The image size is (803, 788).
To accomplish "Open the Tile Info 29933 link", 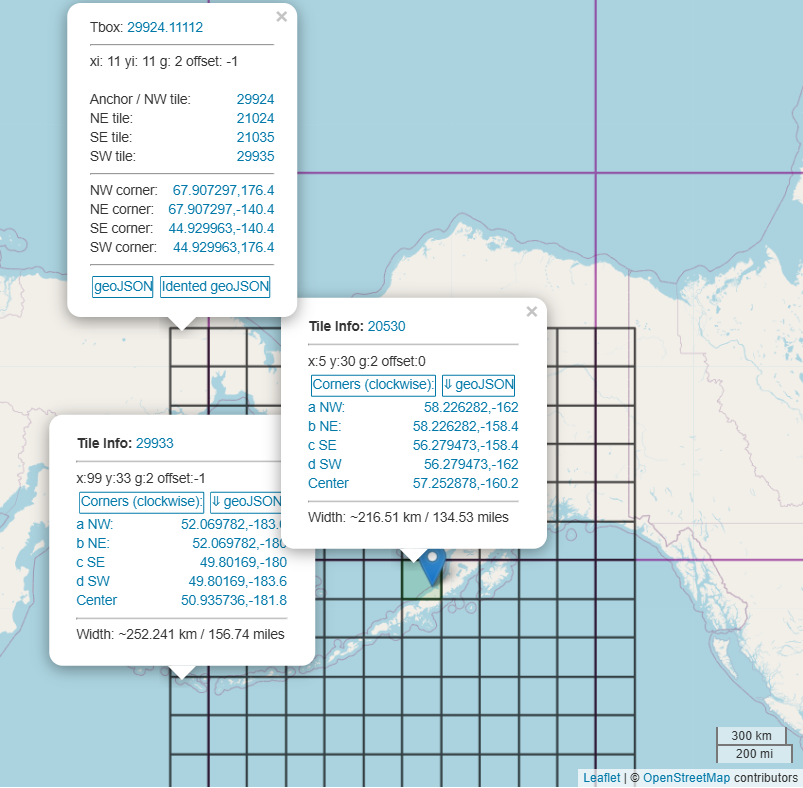I will click(x=155, y=443).
